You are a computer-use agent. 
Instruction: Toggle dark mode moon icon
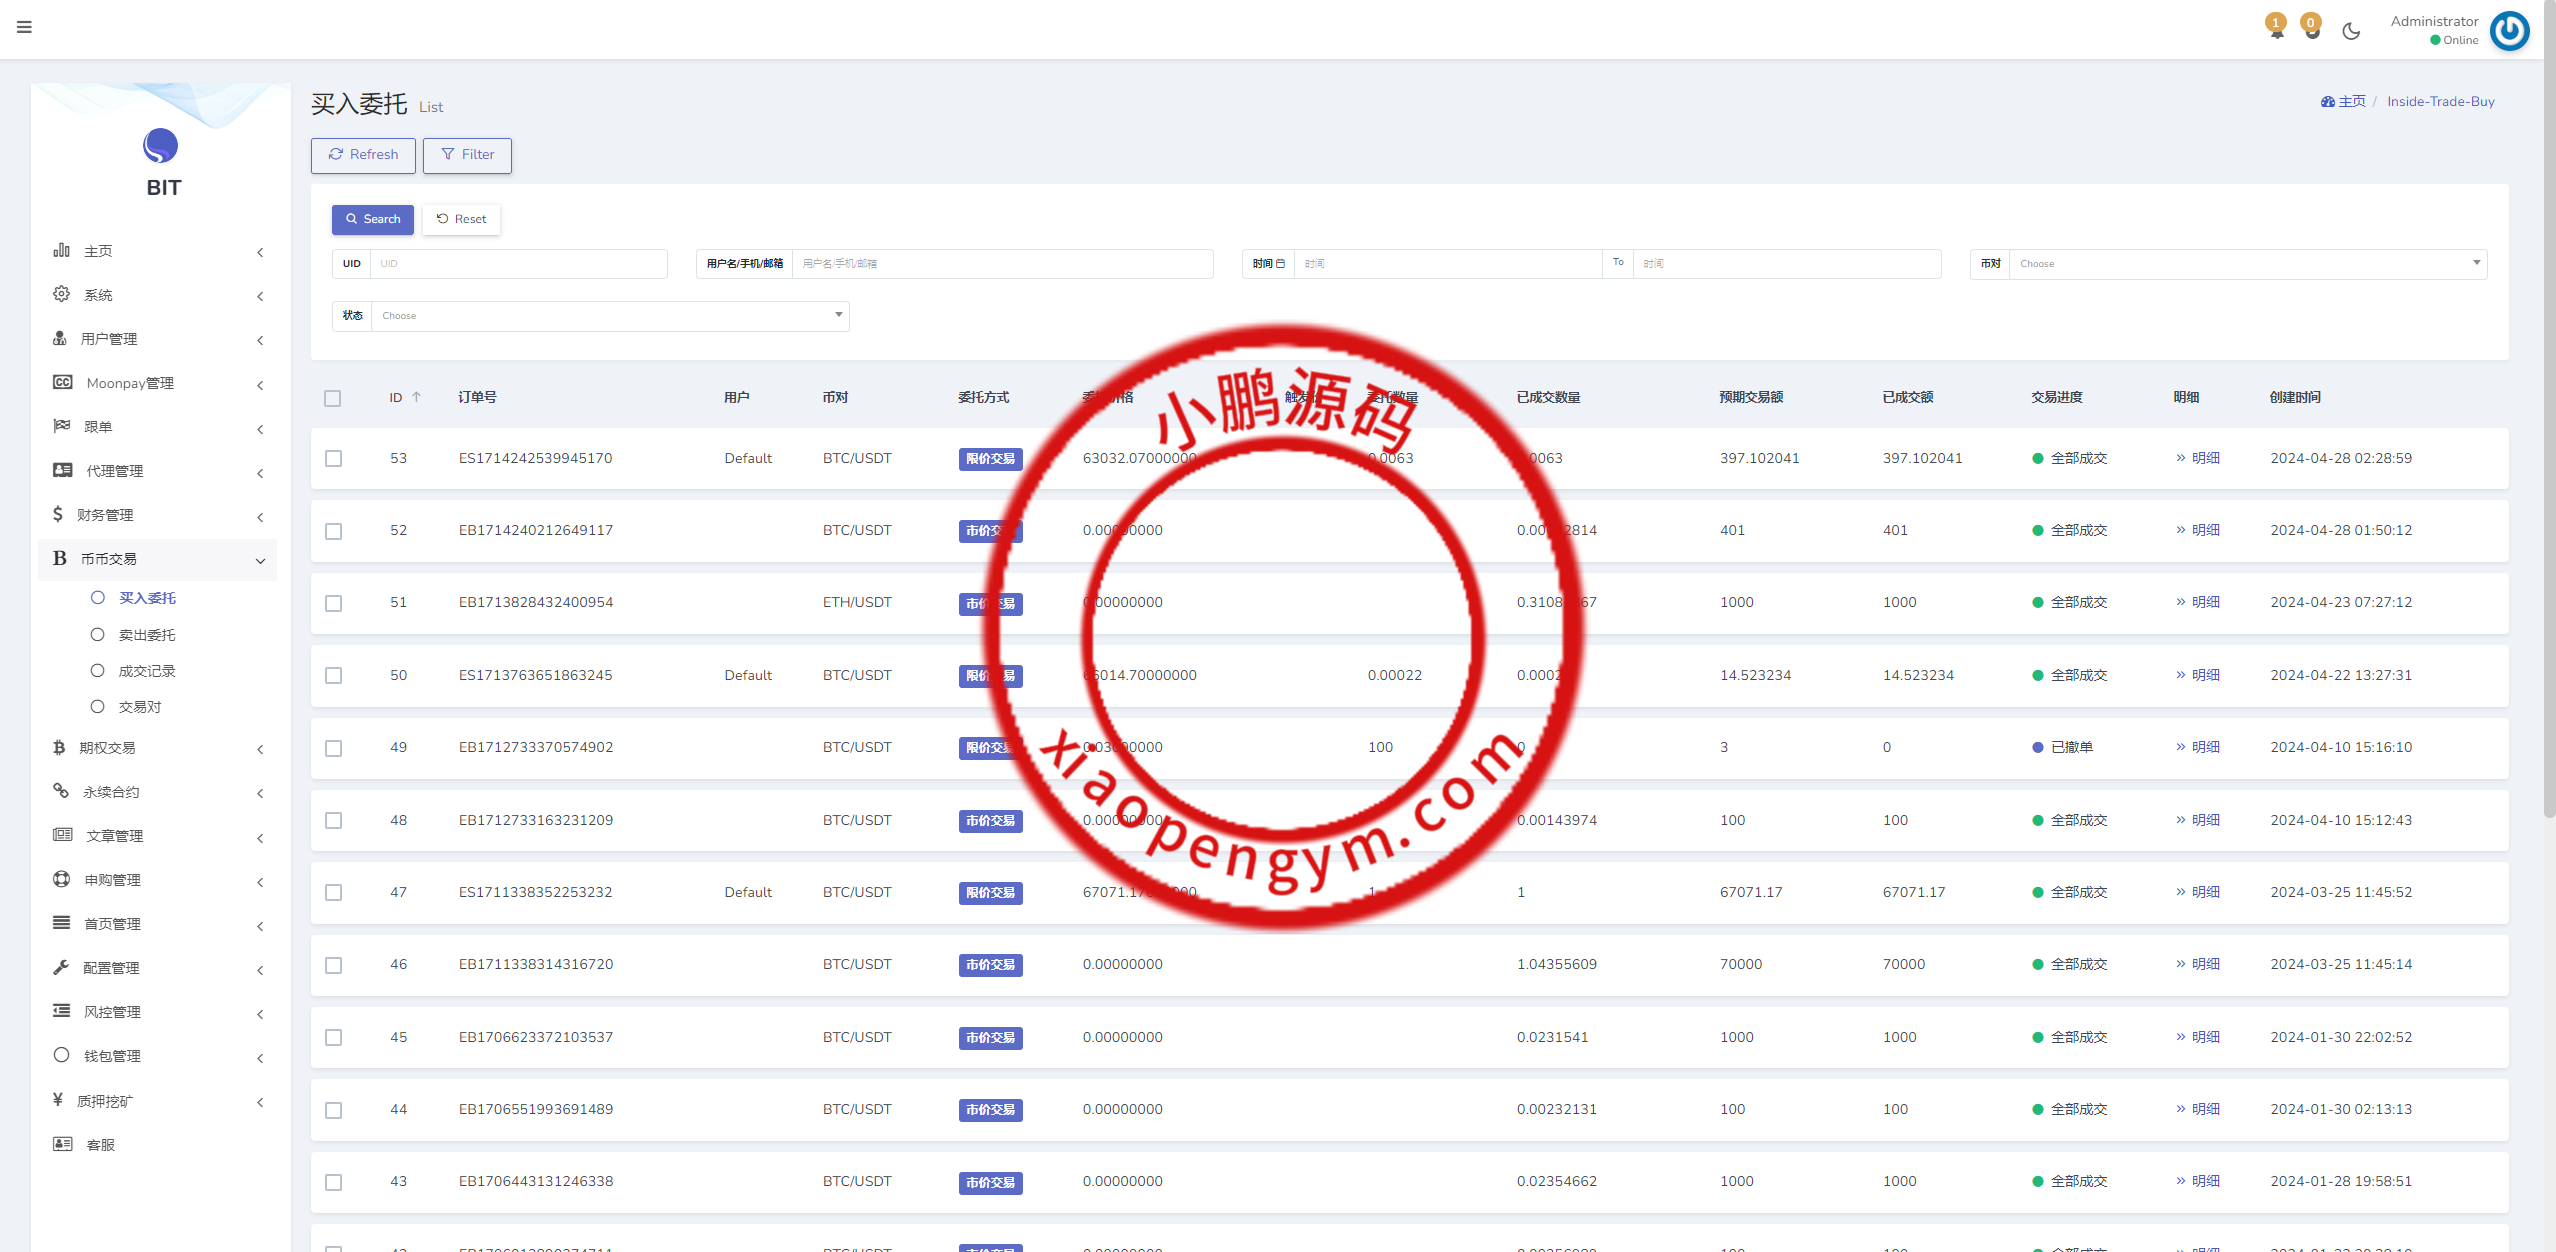point(2351,31)
